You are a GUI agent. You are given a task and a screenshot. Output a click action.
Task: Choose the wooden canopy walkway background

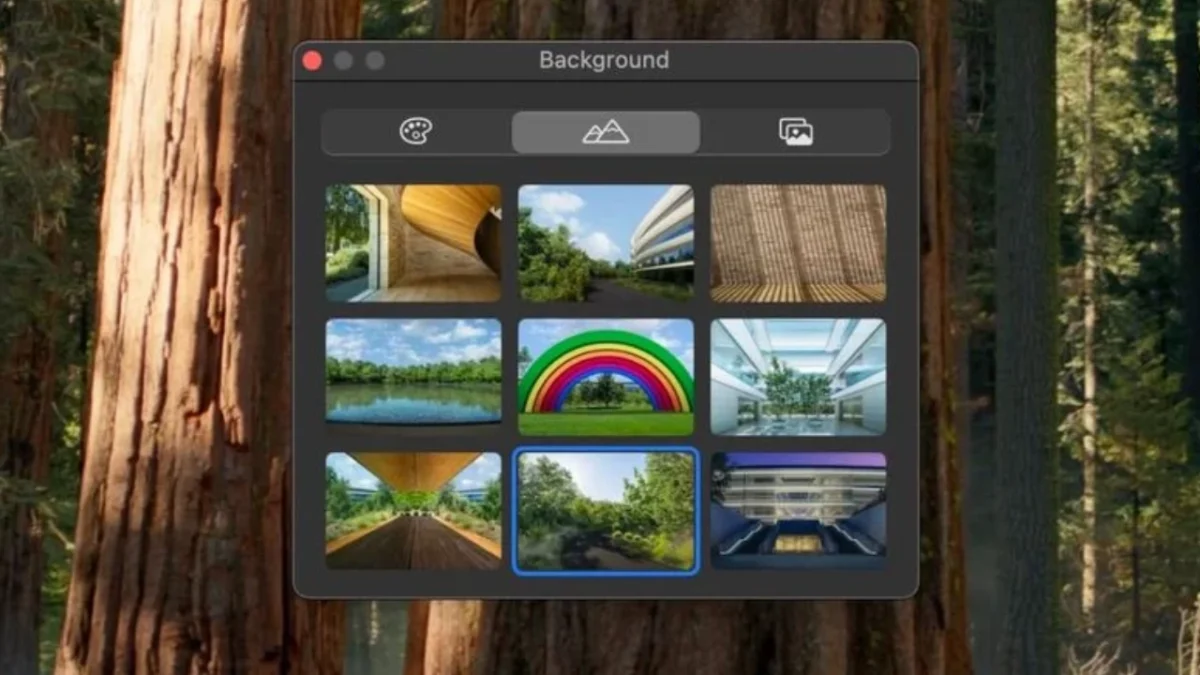pos(414,511)
